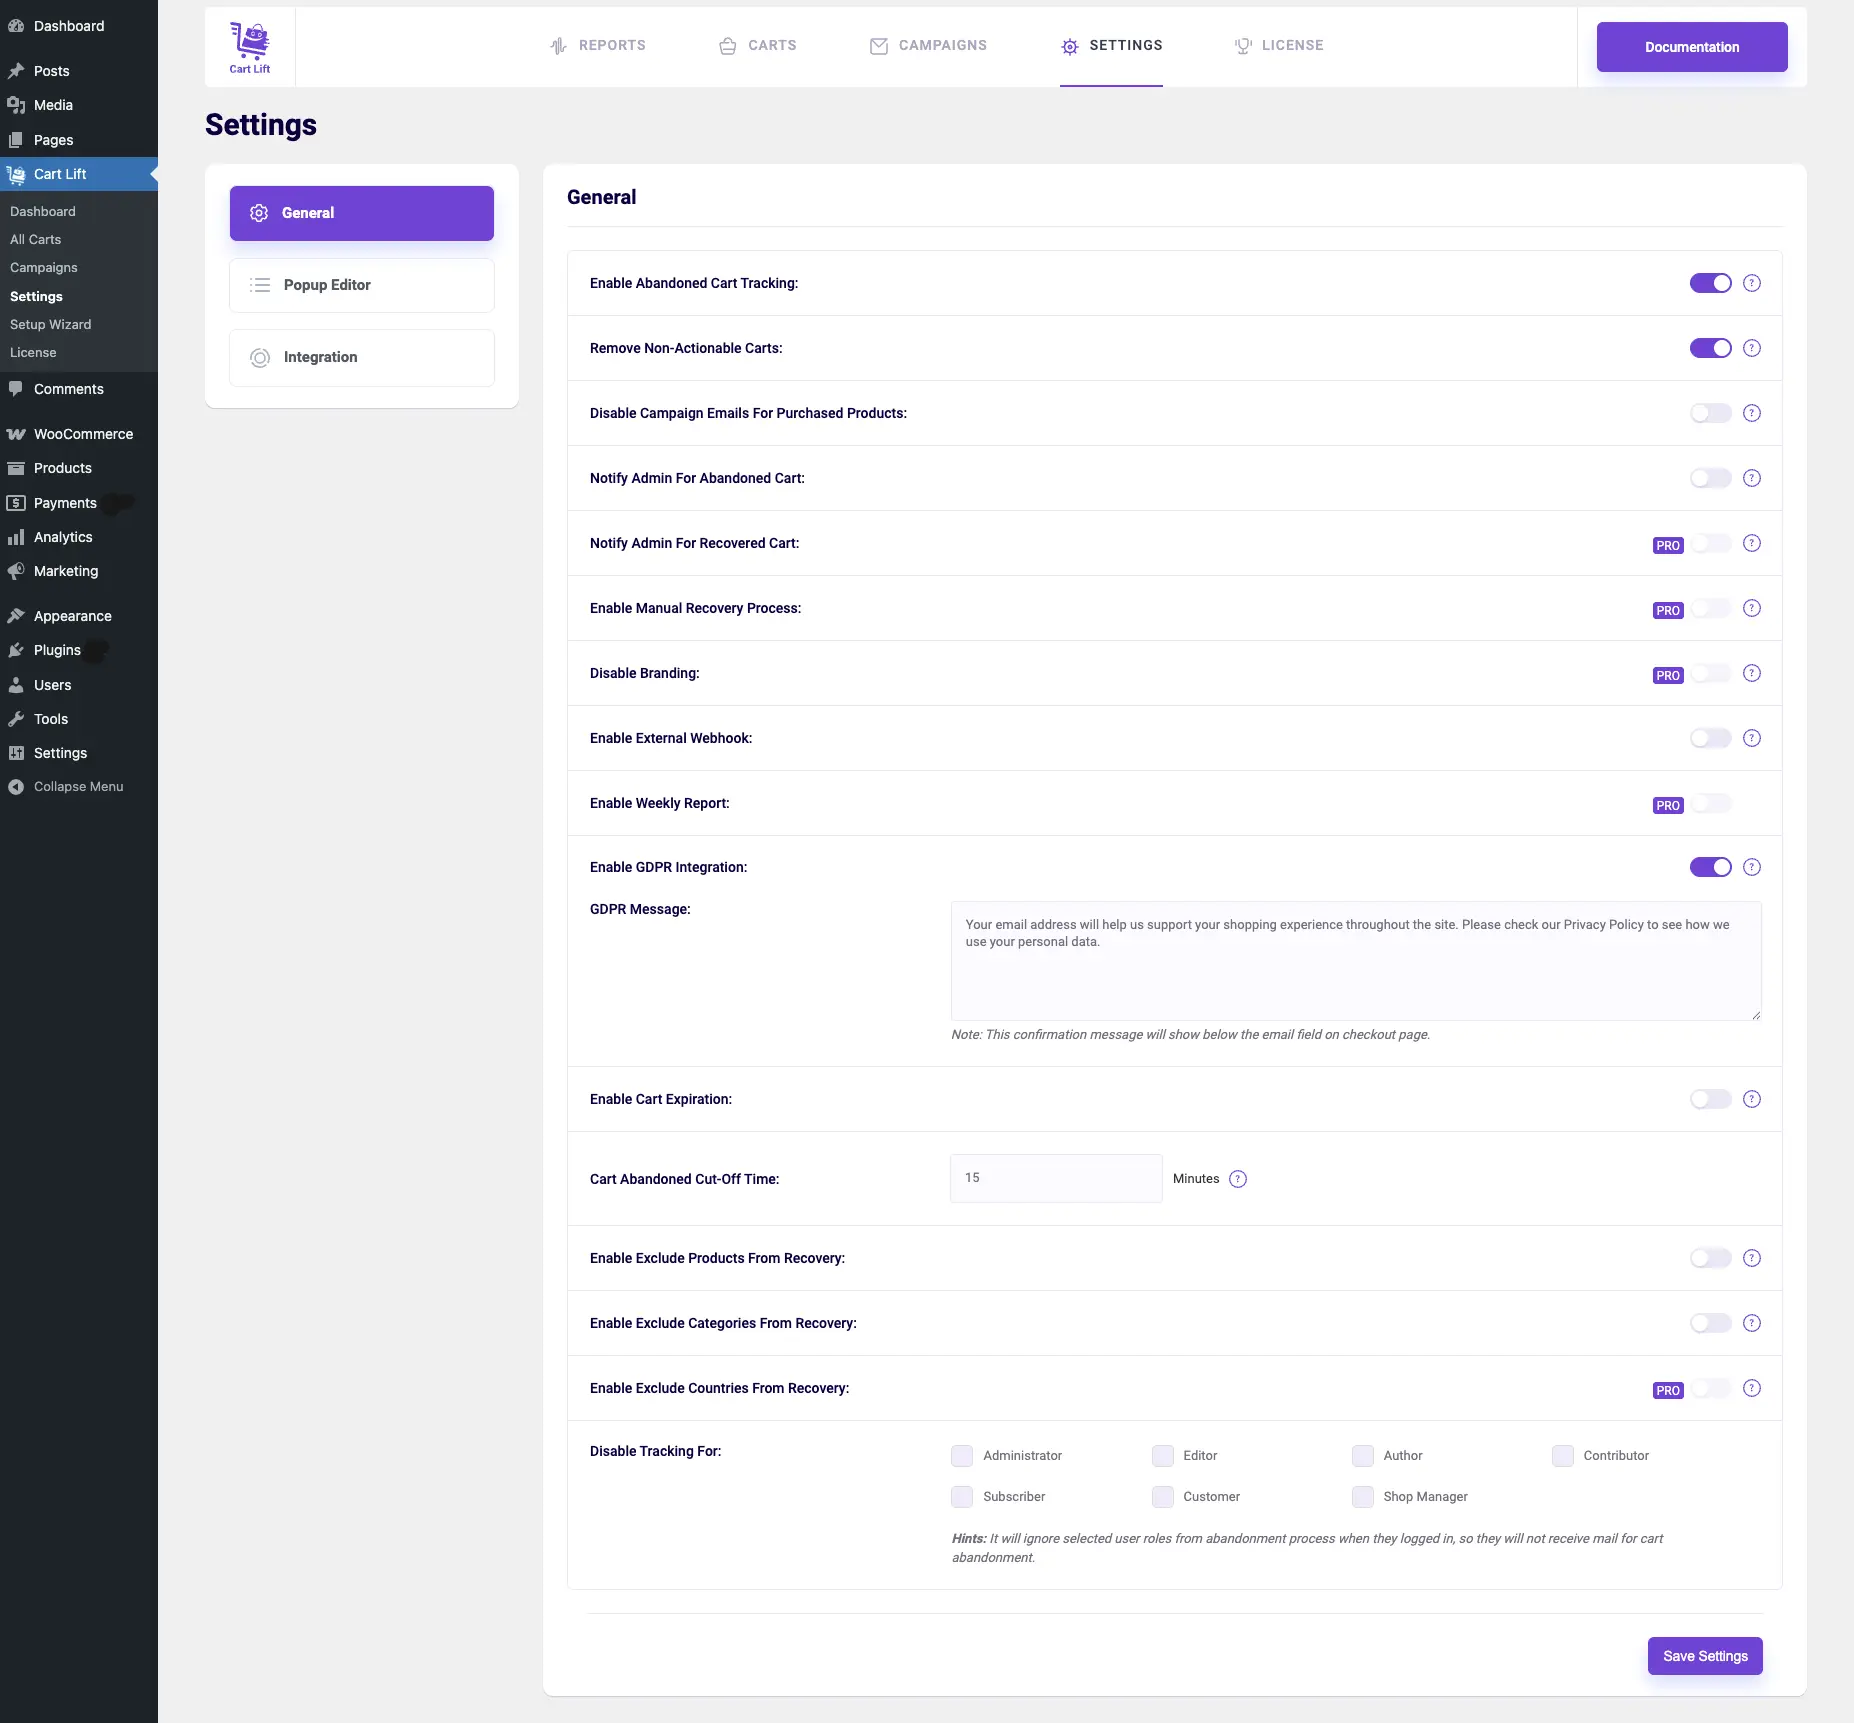Image resolution: width=1854 pixels, height=1723 pixels.
Task: Click the Cart Abandoned Cut-Off Time input field
Action: click(x=1056, y=1178)
